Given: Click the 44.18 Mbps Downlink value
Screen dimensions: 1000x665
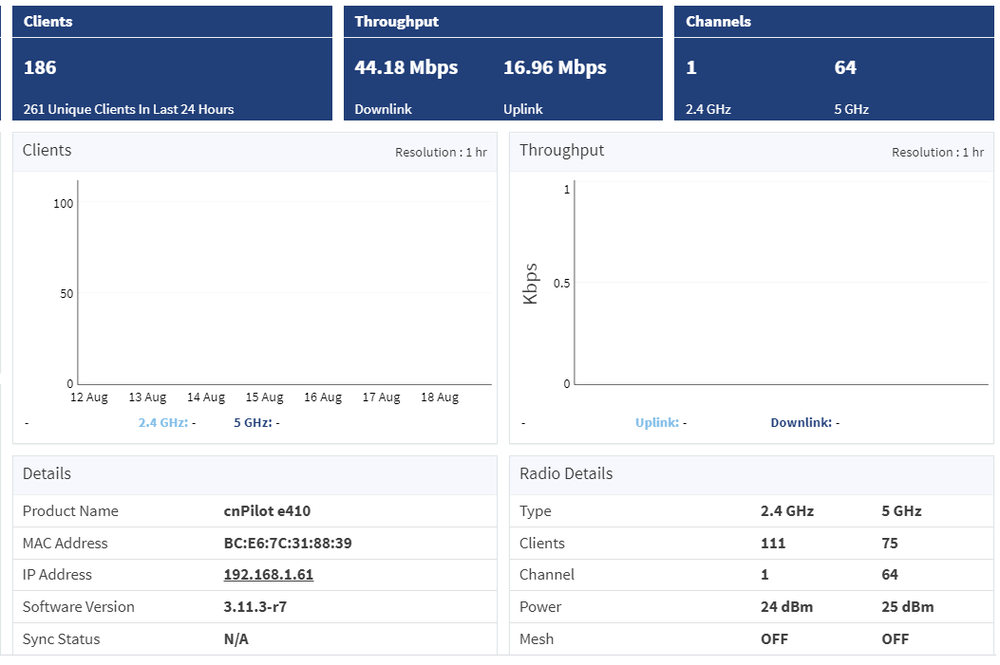Looking at the screenshot, I should pyautogui.click(x=405, y=67).
